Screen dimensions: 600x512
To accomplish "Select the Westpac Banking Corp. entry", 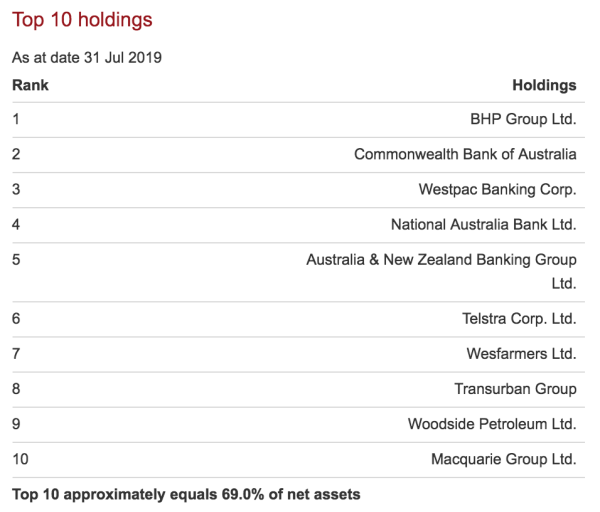I will (x=497, y=189).
